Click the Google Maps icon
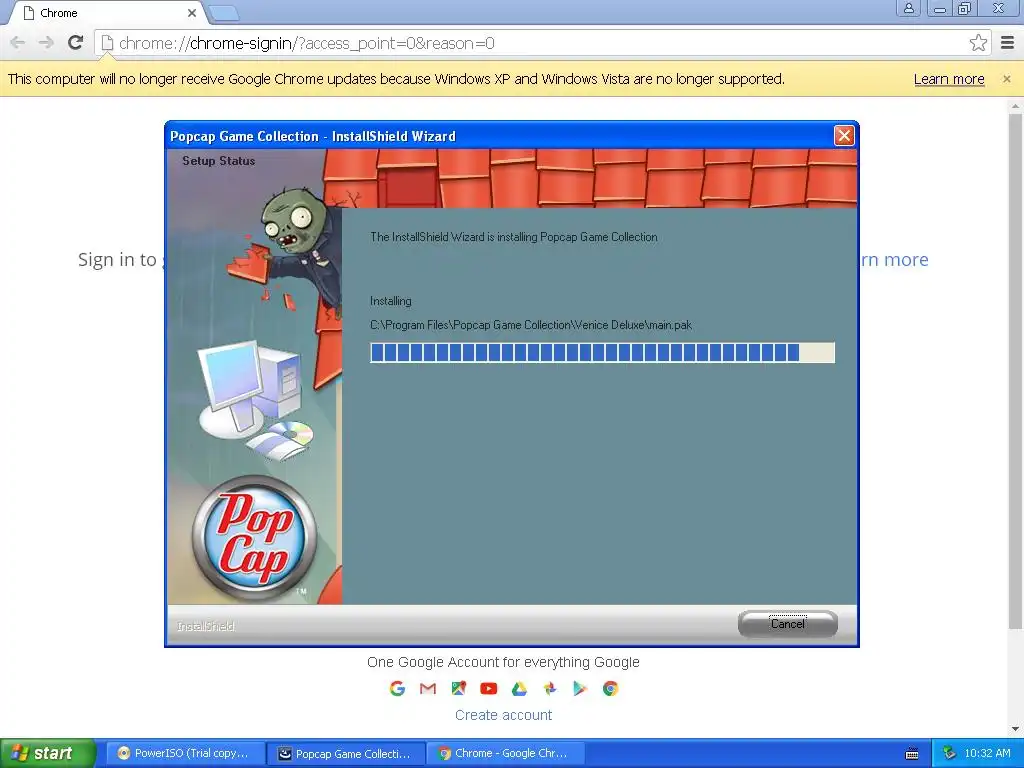 coord(458,688)
